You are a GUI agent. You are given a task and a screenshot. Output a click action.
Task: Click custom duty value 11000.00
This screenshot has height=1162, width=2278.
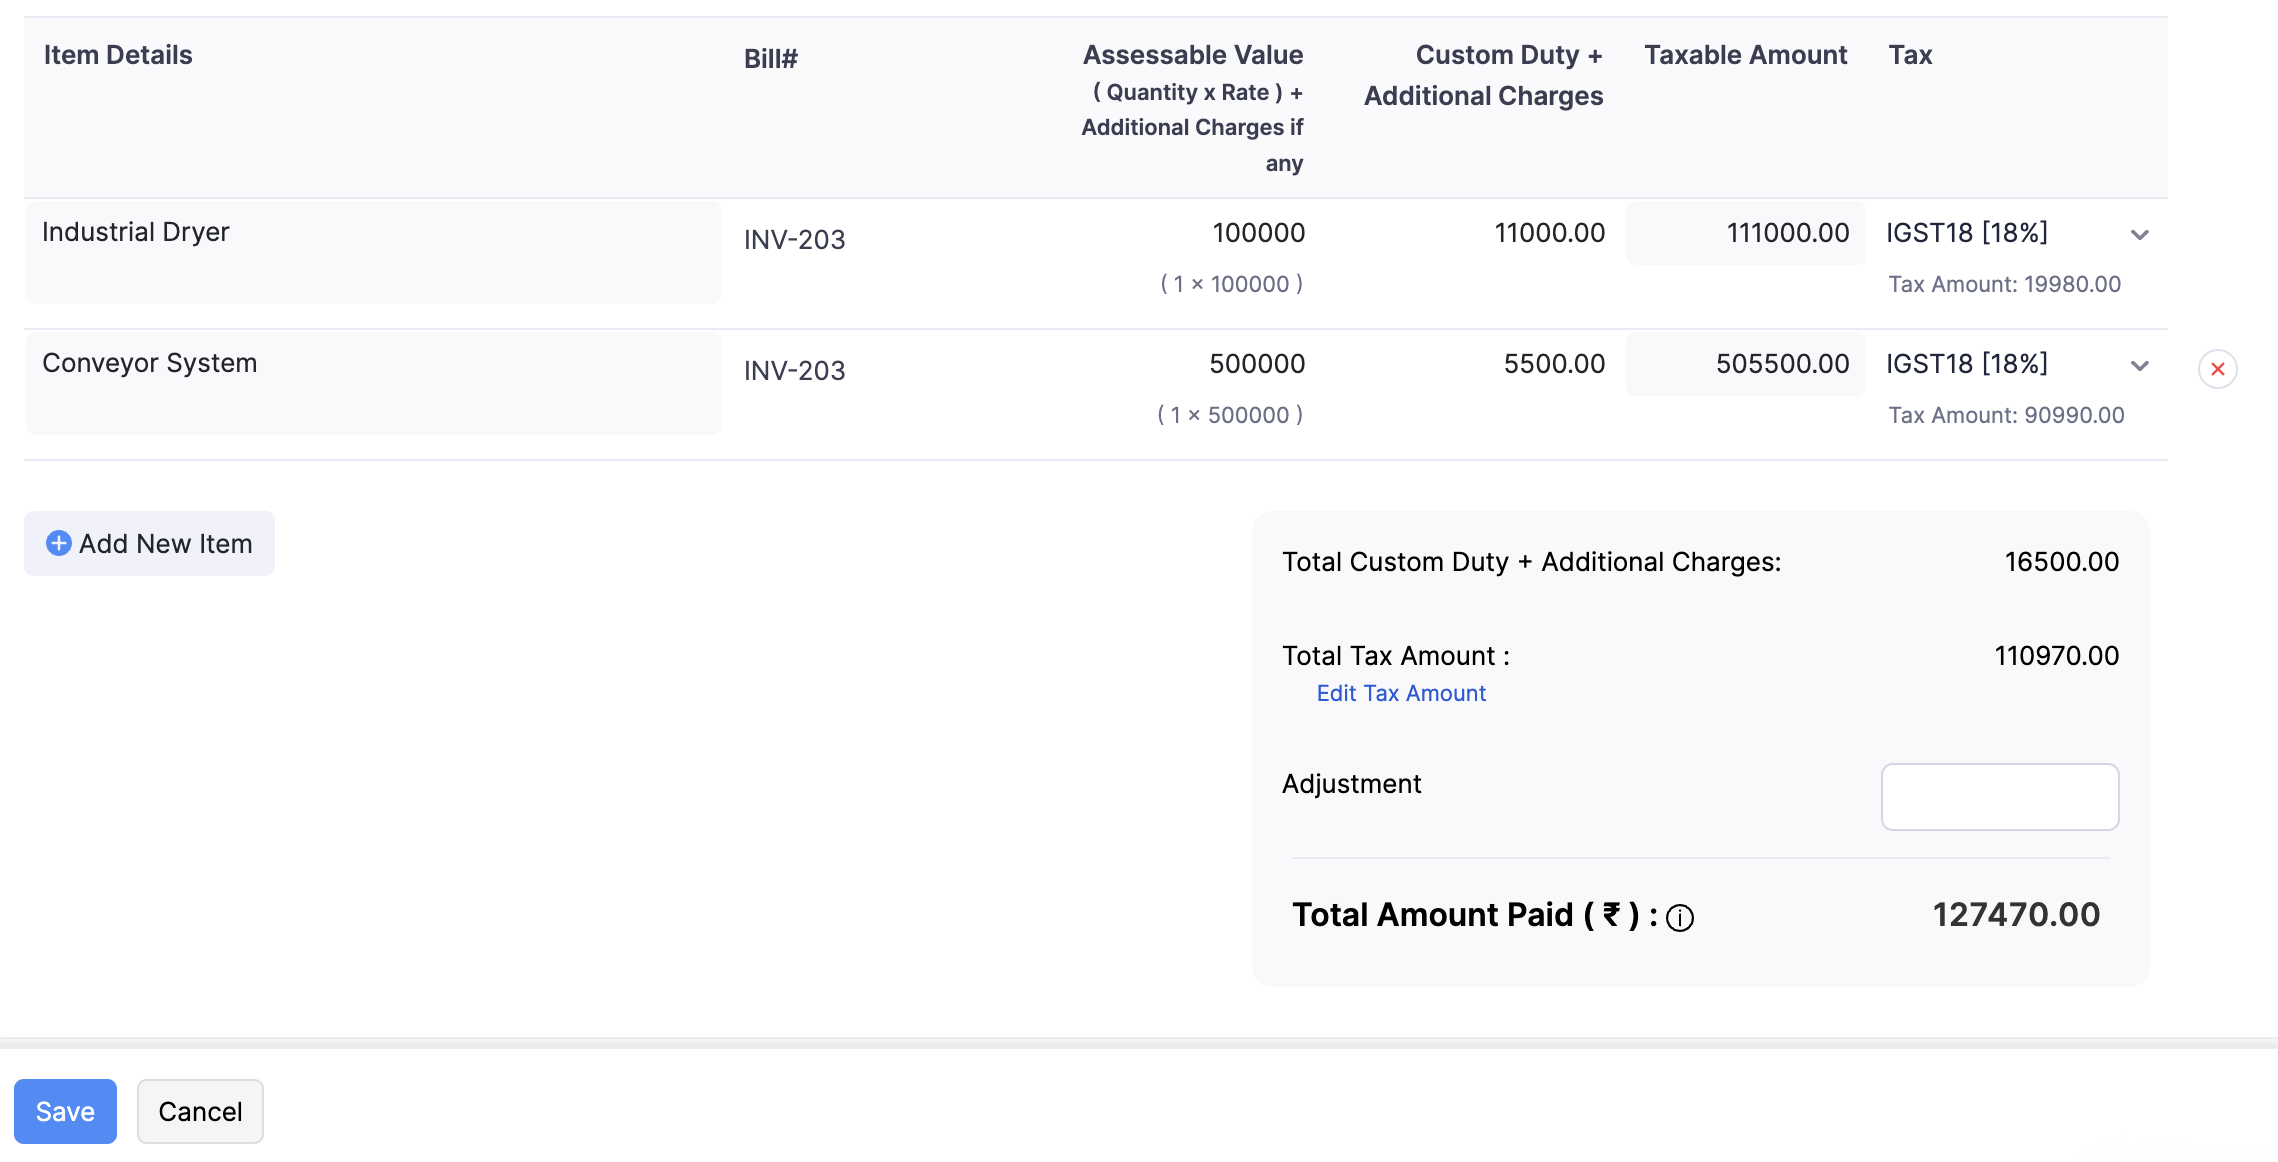click(1549, 233)
